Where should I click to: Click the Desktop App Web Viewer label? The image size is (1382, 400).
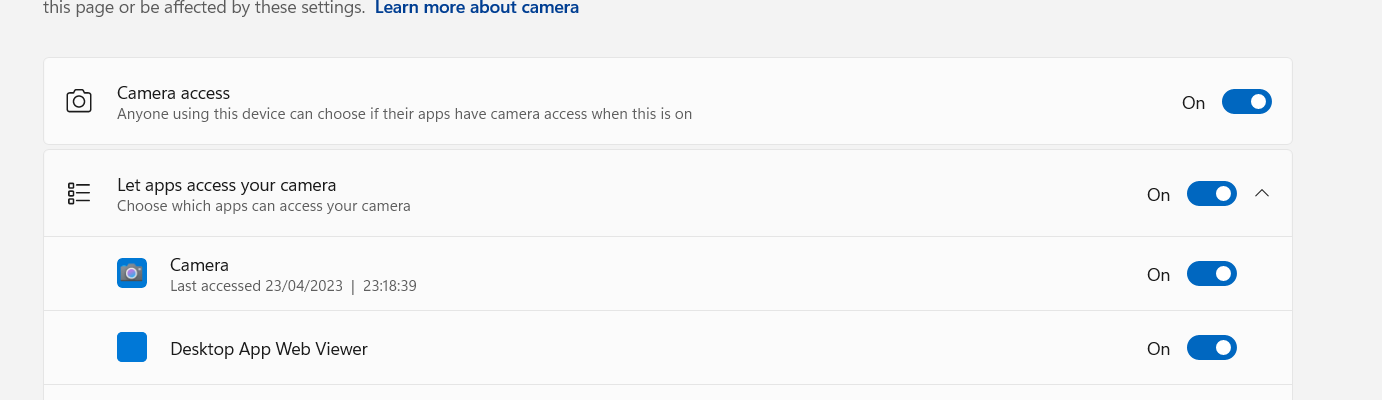point(269,349)
